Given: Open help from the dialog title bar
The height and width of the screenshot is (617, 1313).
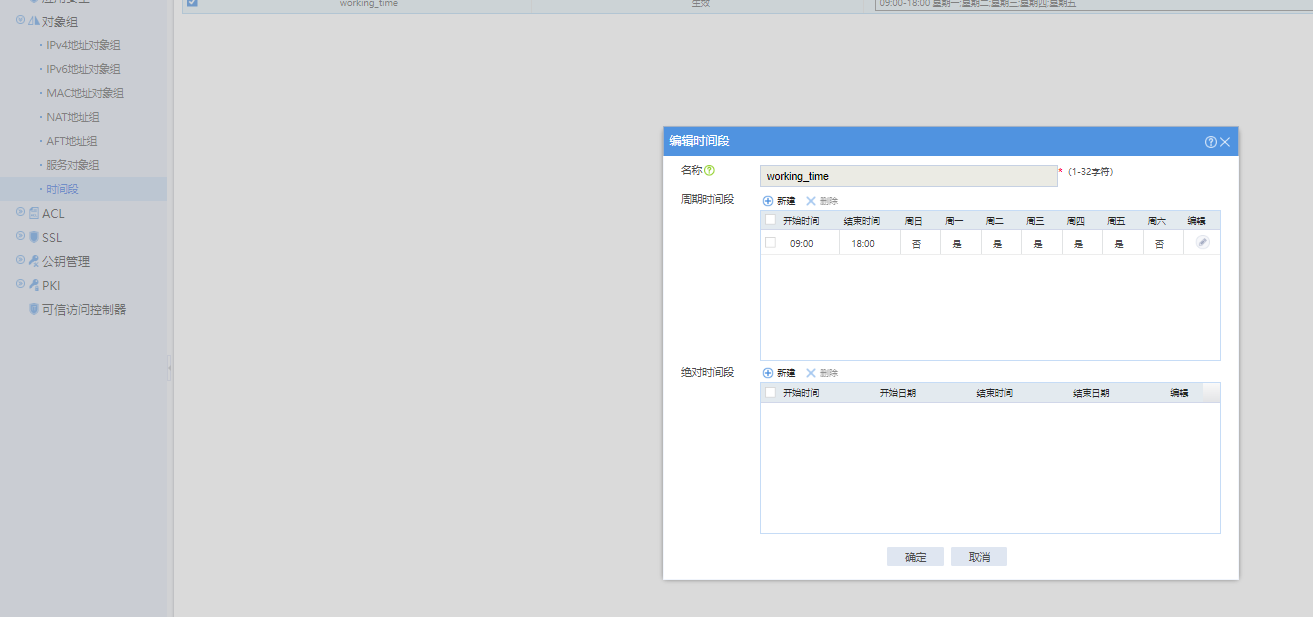Looking at the screenshot, I should (x=1211, y=142).
